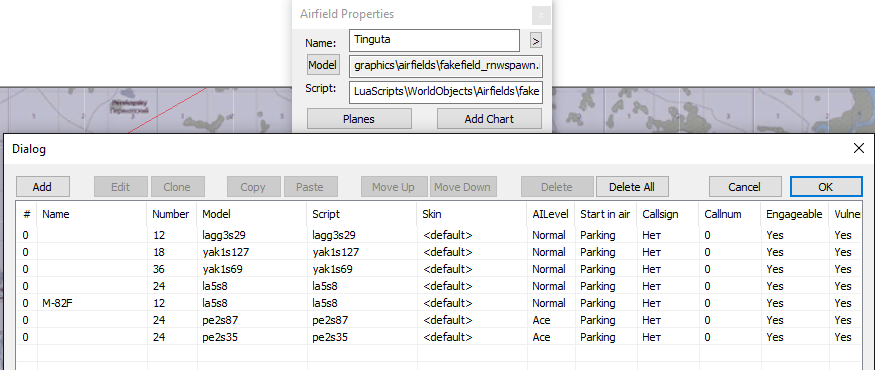Click Delete All button
Viewport: 875px width, 370px height.
coord(632,187)
